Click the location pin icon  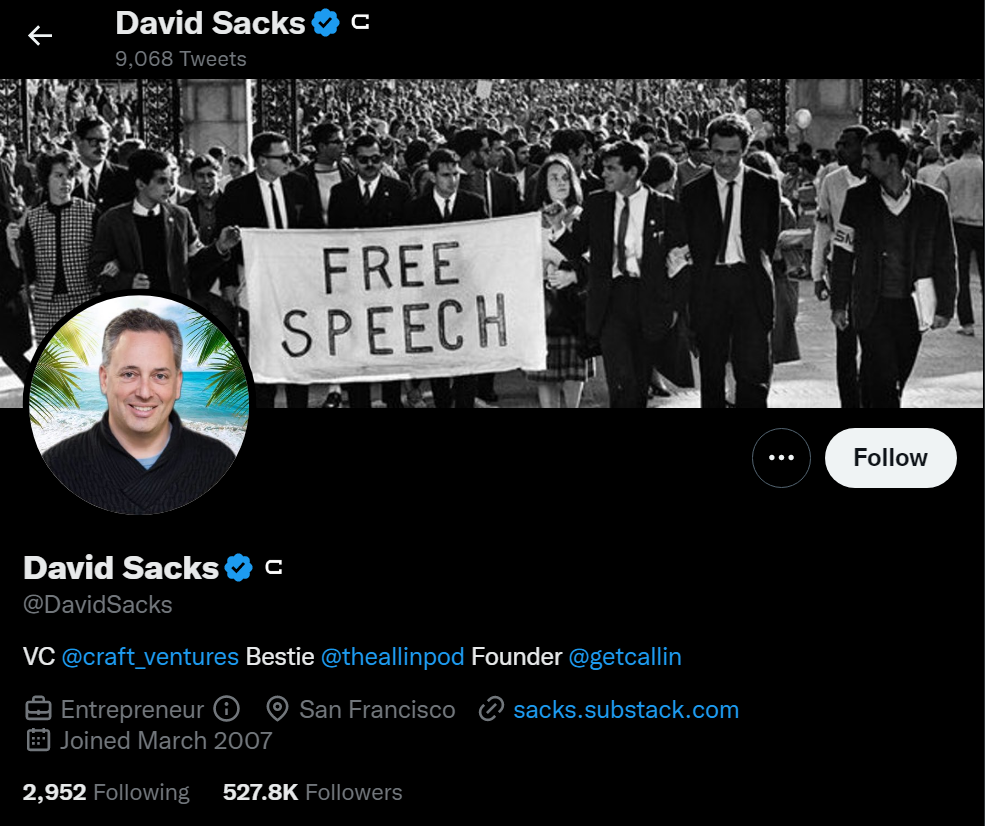(x=278, y=710)
